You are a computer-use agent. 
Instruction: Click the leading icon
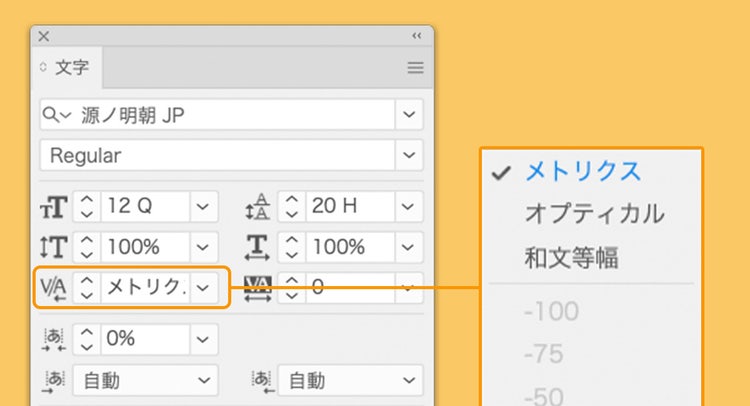pyautogui.click(x=257, y=207)
